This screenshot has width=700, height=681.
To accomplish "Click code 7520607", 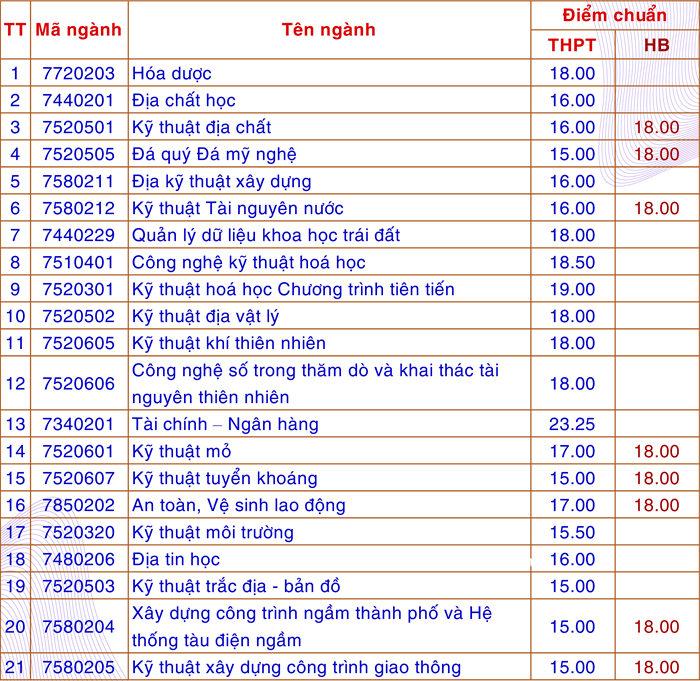I will (x=79, y=479).
